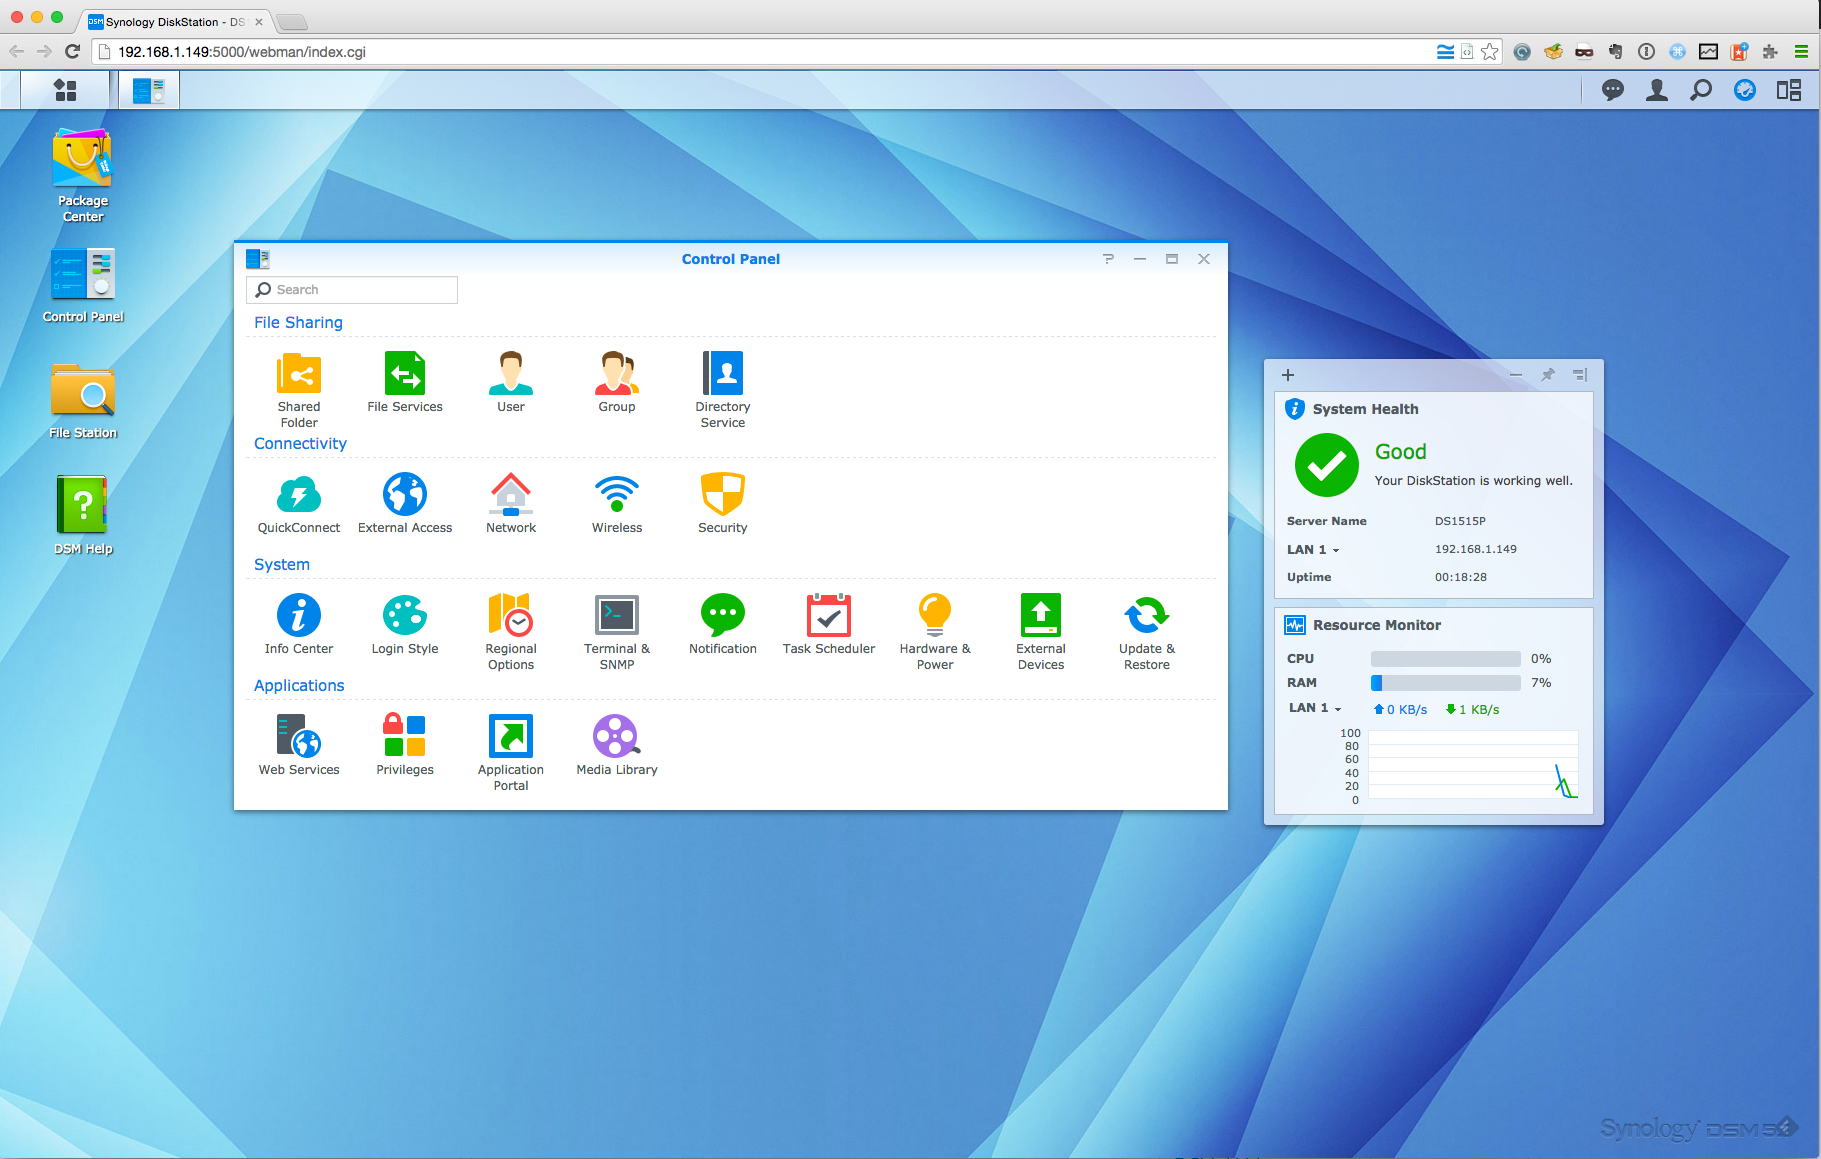Click the Connectivity section heading
Screen dimensions: 1821x1159
[x=300, y=444]
